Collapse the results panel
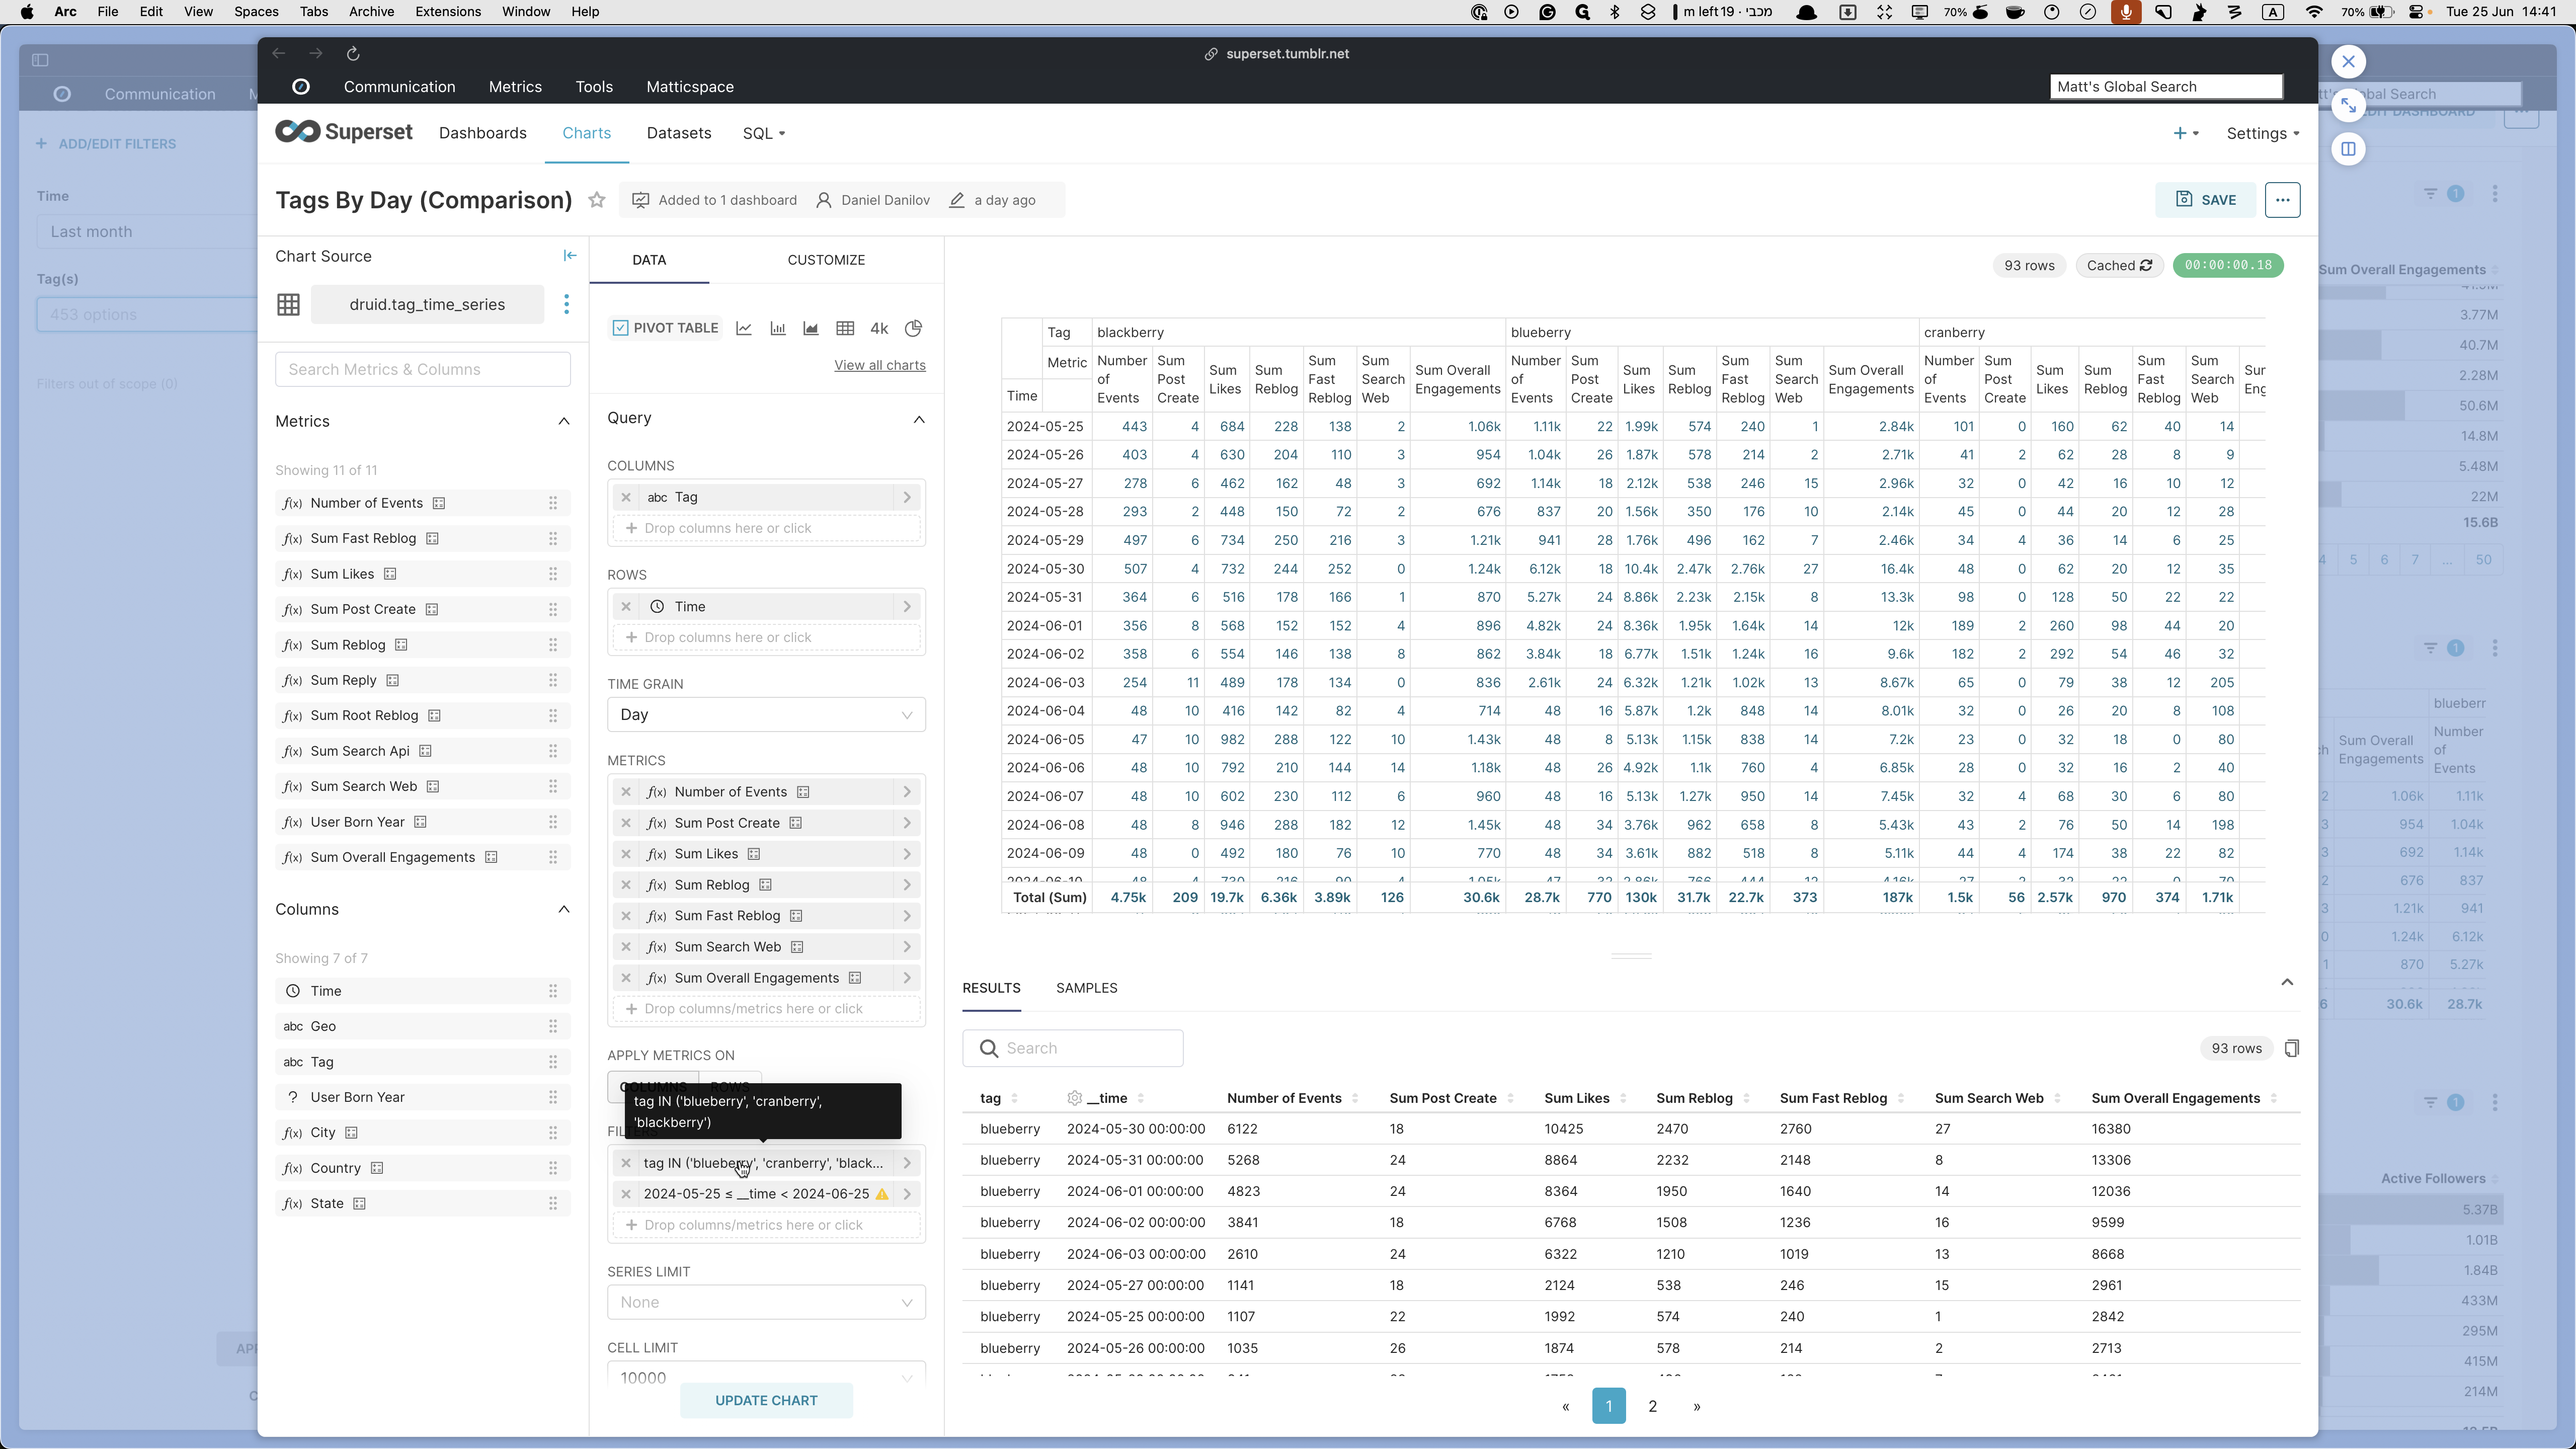This screenshot has width=2576, height=1449. click(x=2287, y=983)
